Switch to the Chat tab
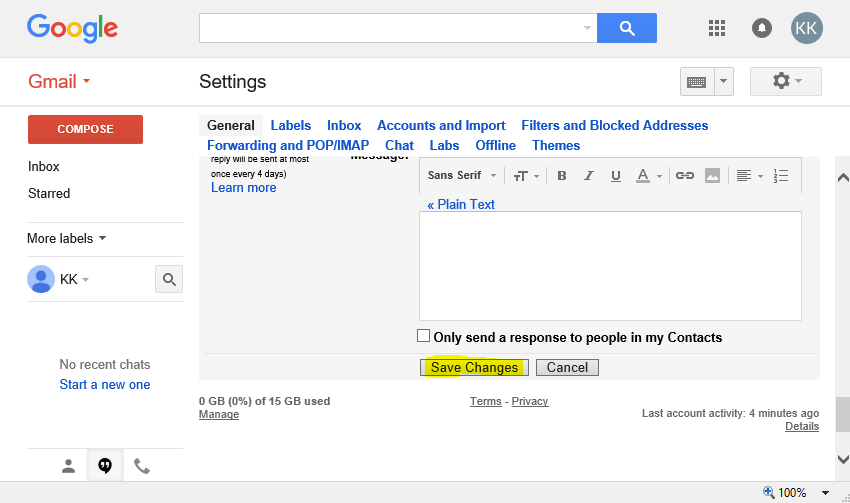Image resolution: width=850 pixels, height=503 pixels. click(x=400, y=145)
